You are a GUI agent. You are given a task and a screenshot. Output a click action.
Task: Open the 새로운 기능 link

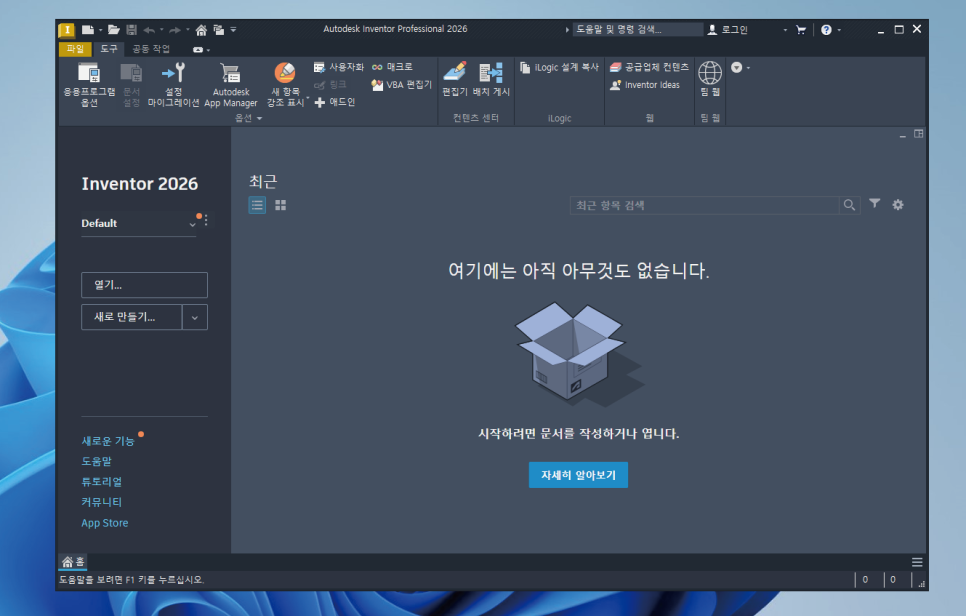coord(108,441)
